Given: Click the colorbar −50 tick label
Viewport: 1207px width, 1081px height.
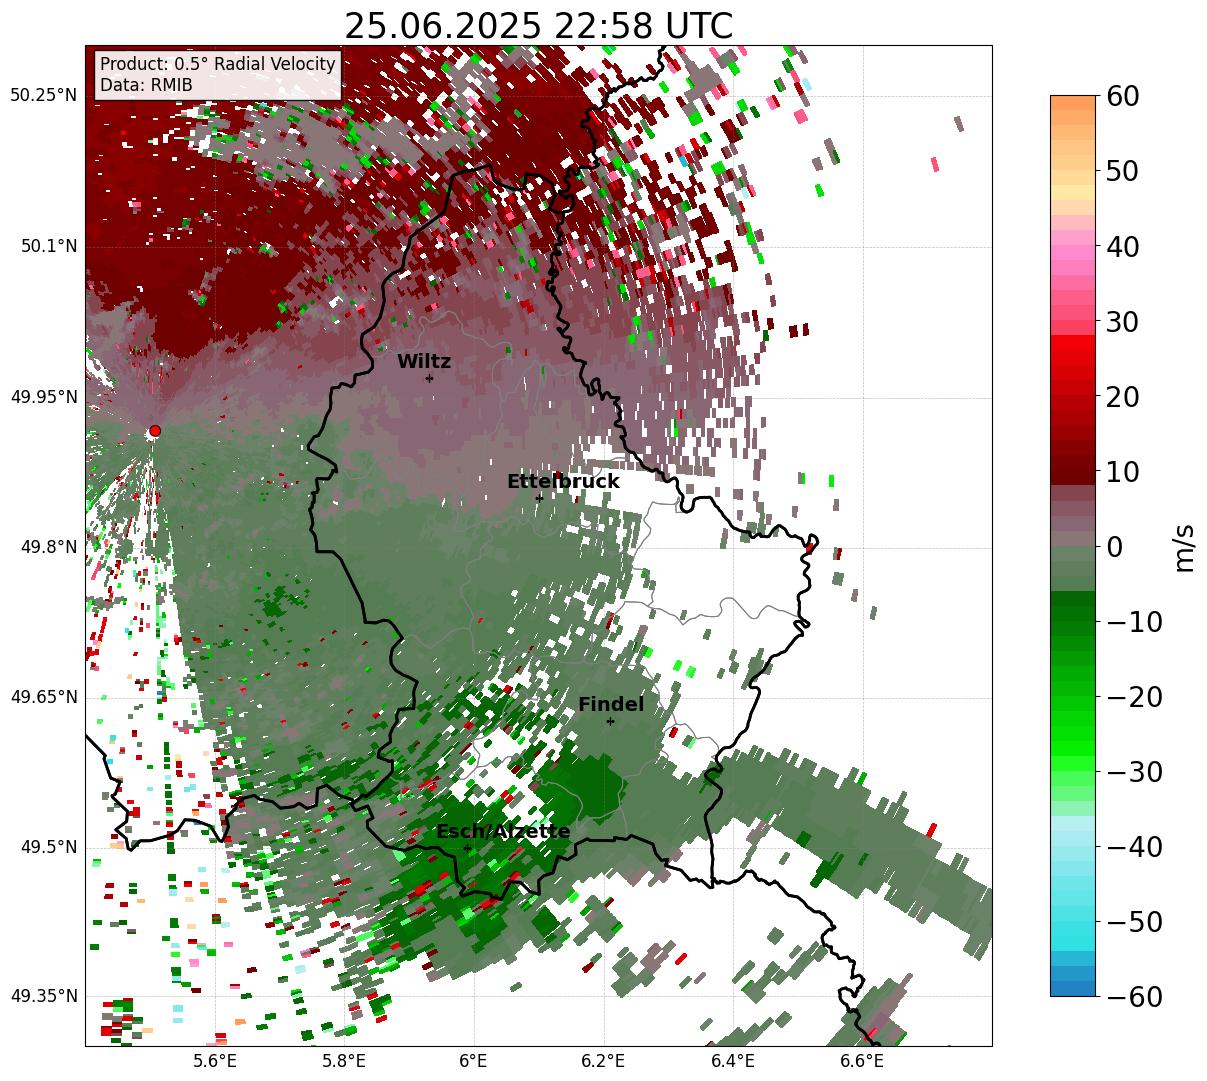Looking at the screenshot, I should [1134, 921].
